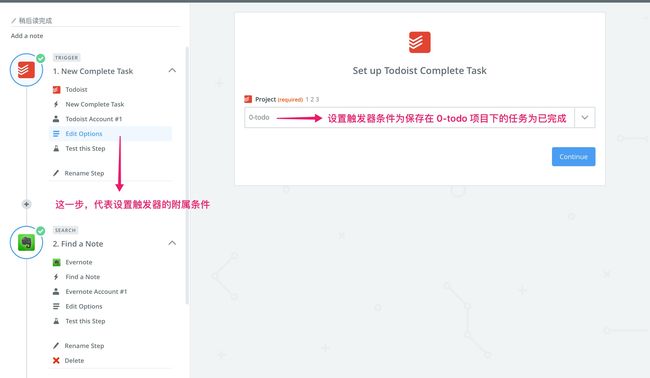Image resolution: width=650 pixels, height=378 pixels.
Task: Collapse step 2 Find a Note section
Action: pos(172,243)
